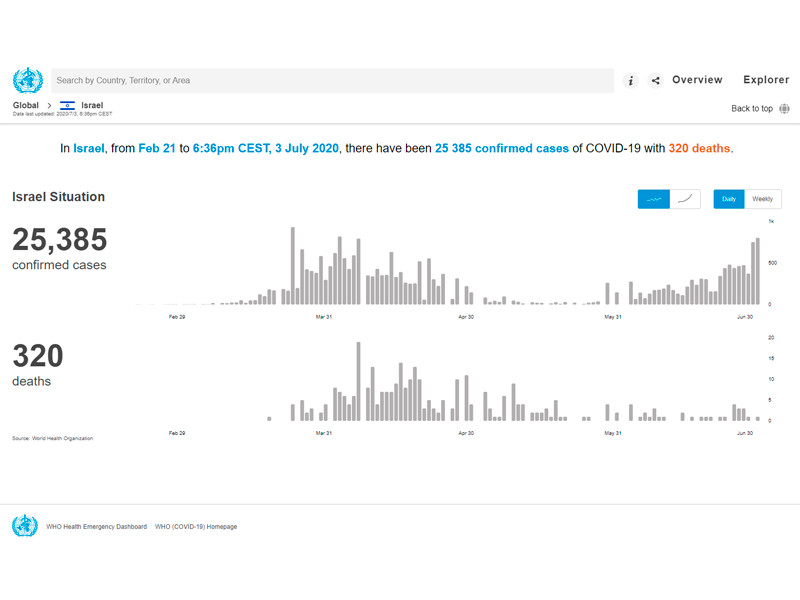This screenshot has height=600, width=800.
Task: Click the Global breadcrumb link
Action: coord(26,105)
